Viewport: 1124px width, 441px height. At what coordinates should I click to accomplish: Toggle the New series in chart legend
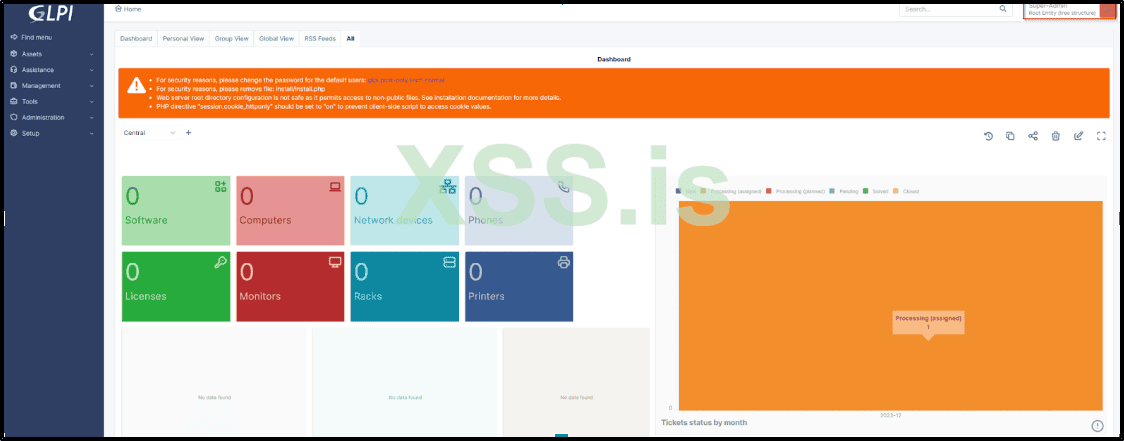(686, 191)
